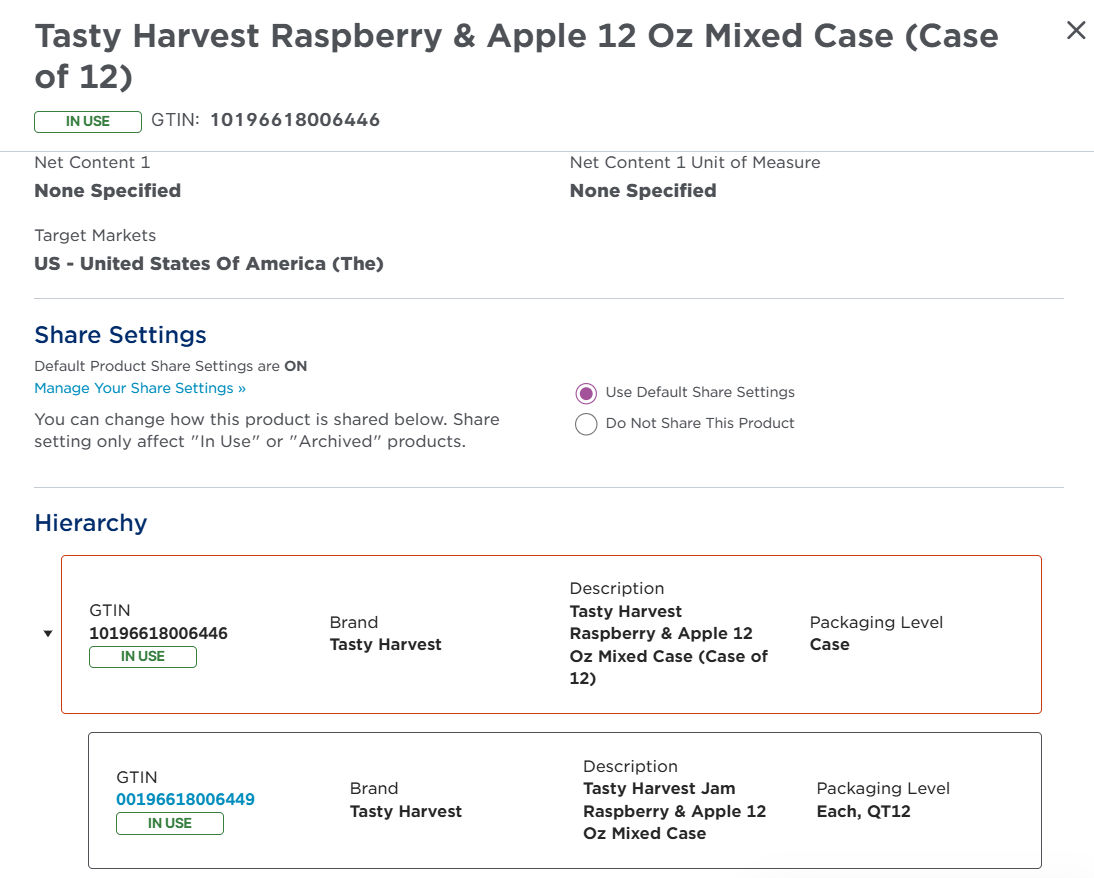Close the product detail dialog
The height and width of the screenshot is (878, 1094).
point(1076,30)
